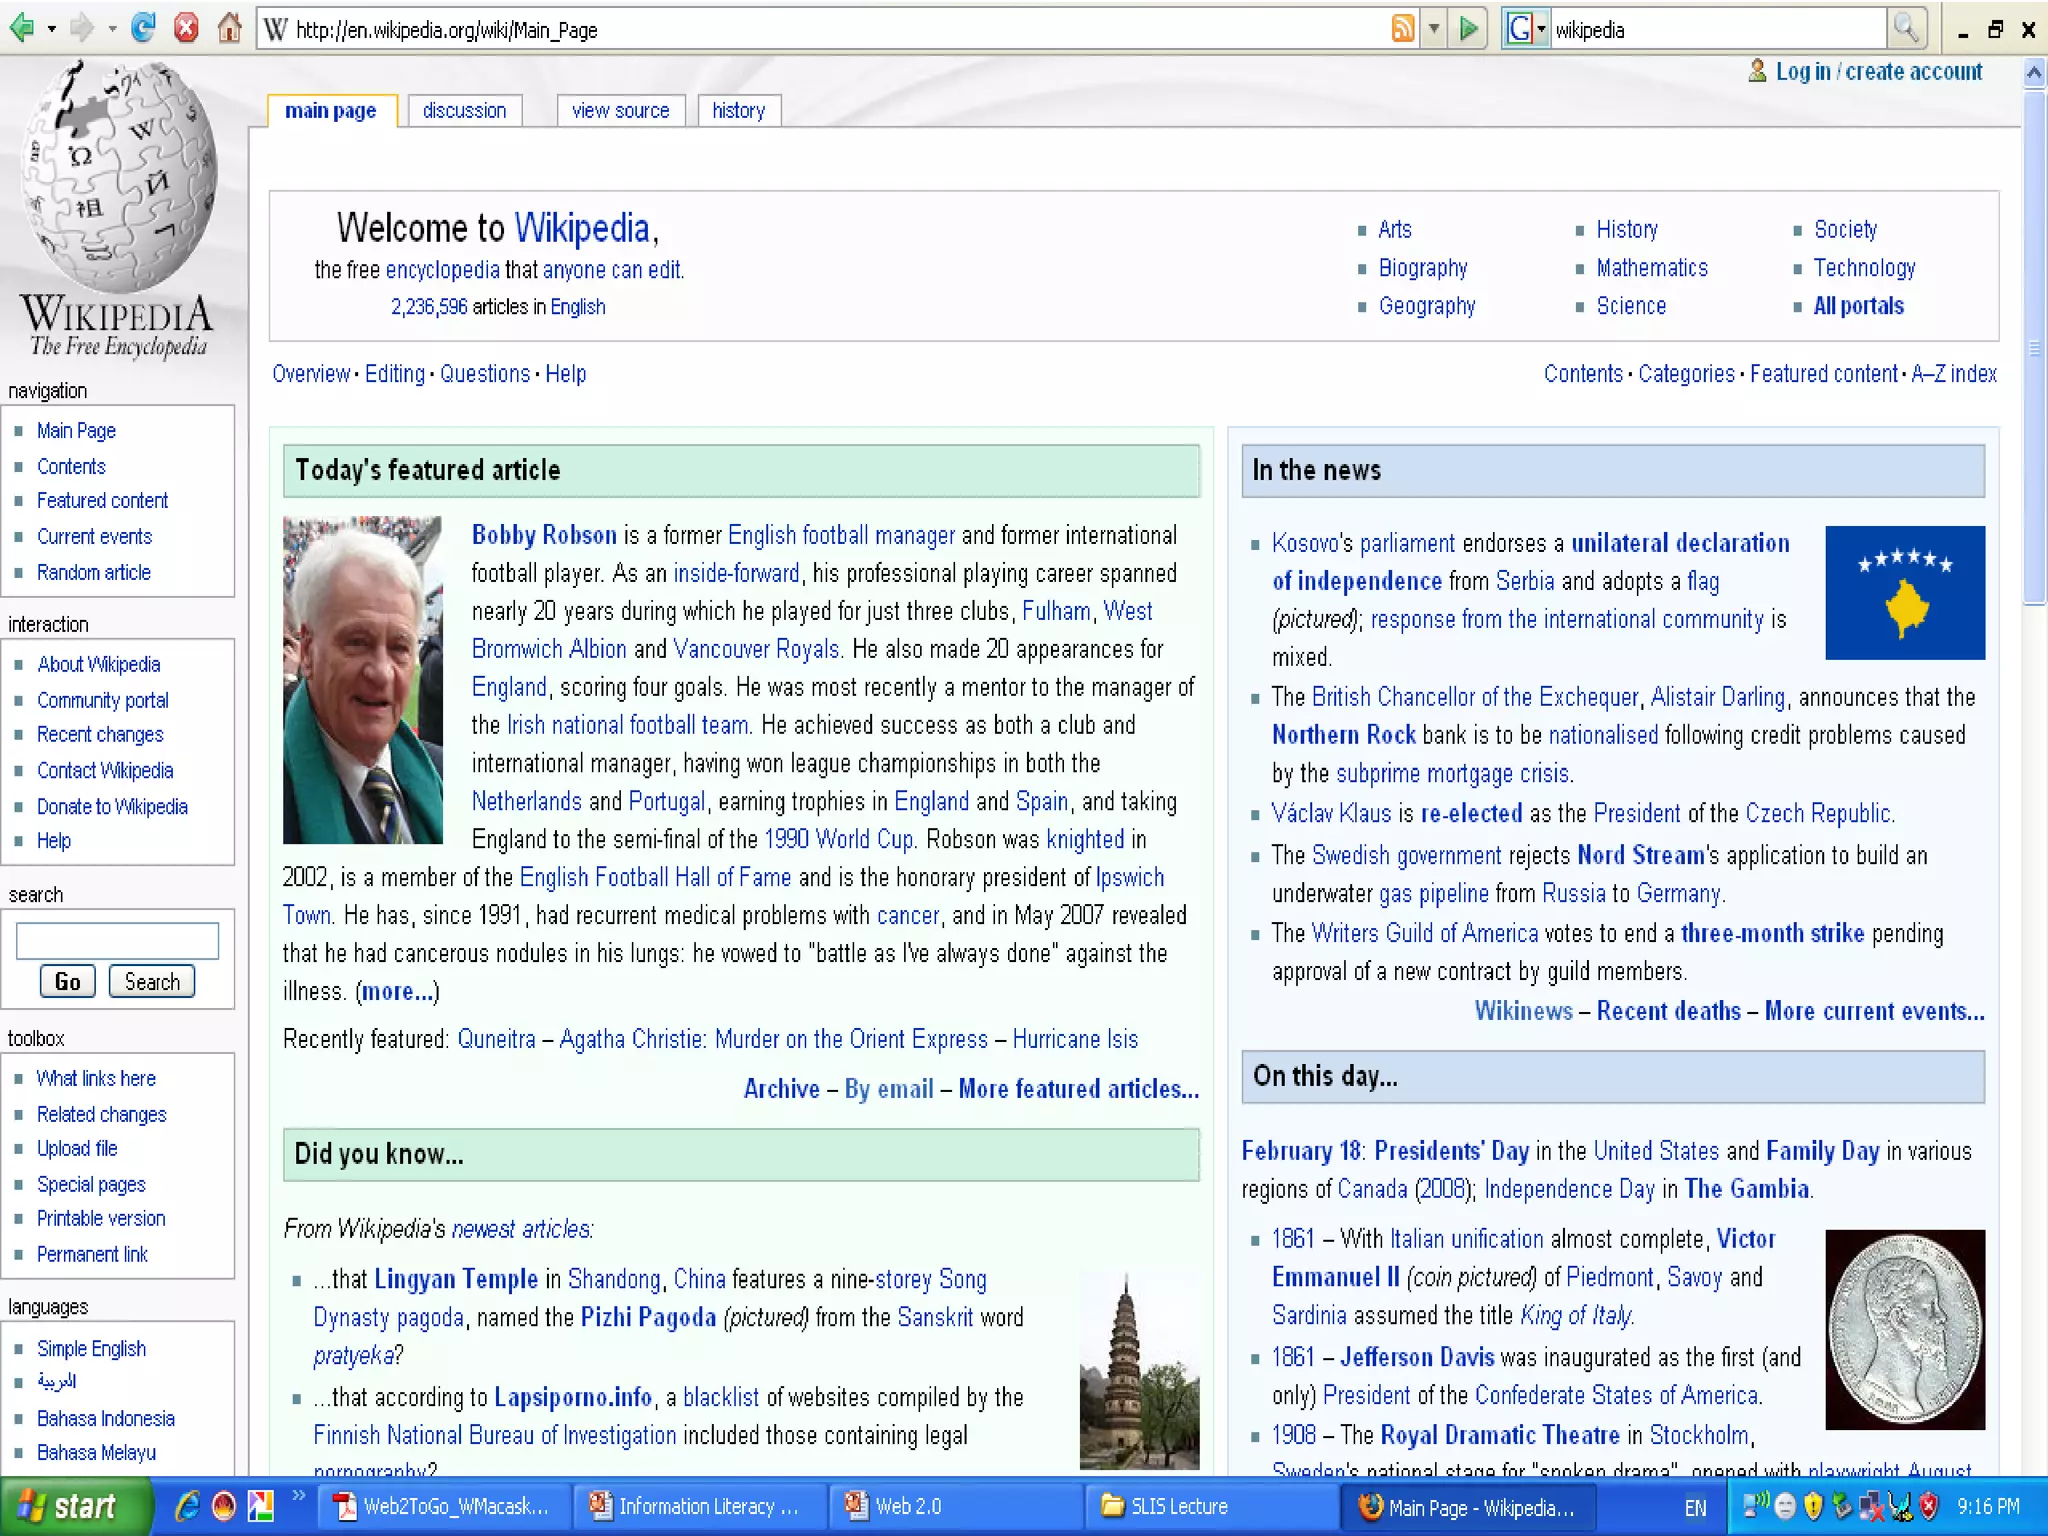Open the back history dropdown arrow

pos(51,29)
